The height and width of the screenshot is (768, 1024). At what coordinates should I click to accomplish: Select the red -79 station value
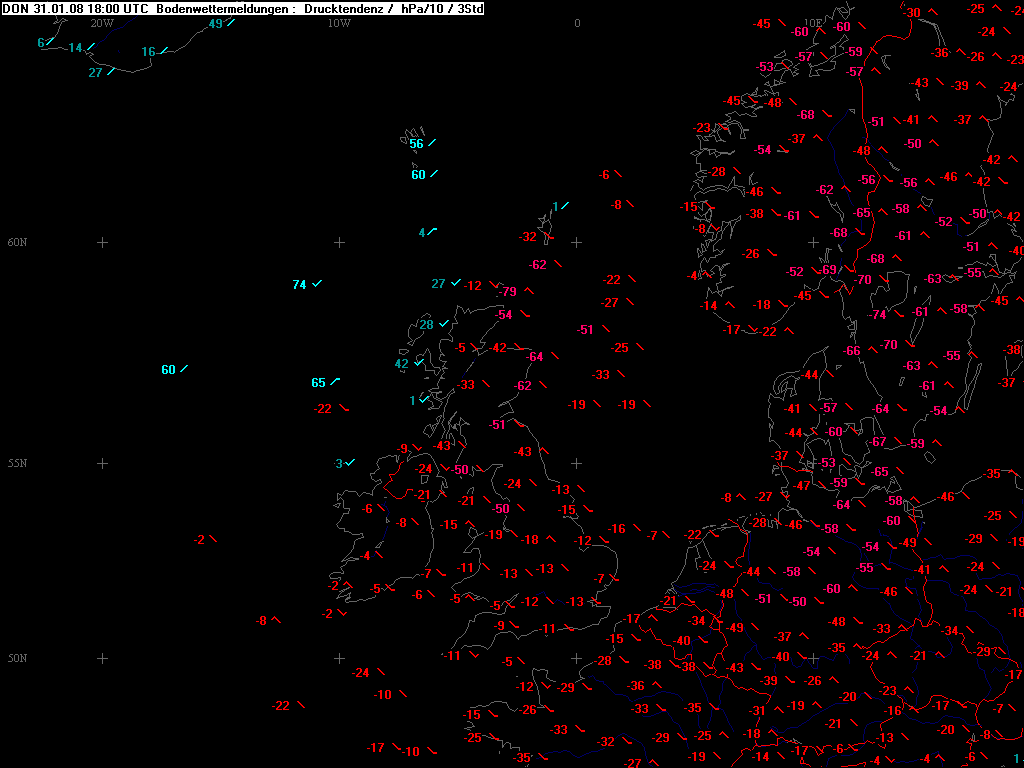506,292
